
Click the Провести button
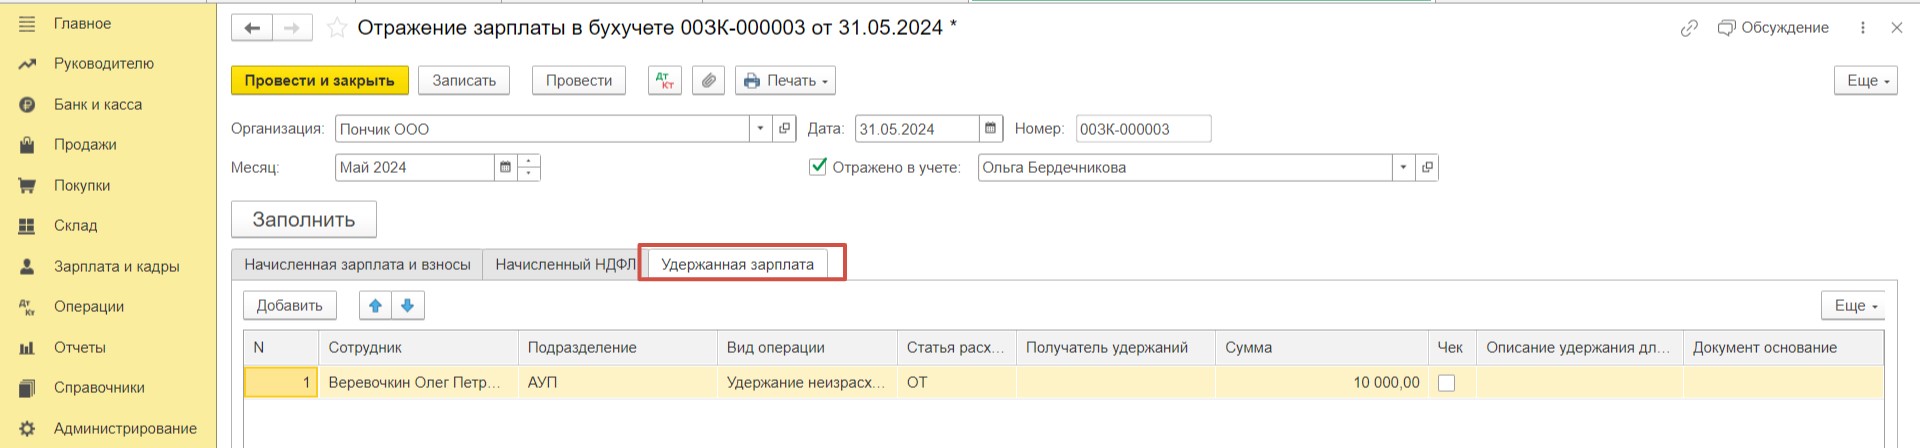579,80
